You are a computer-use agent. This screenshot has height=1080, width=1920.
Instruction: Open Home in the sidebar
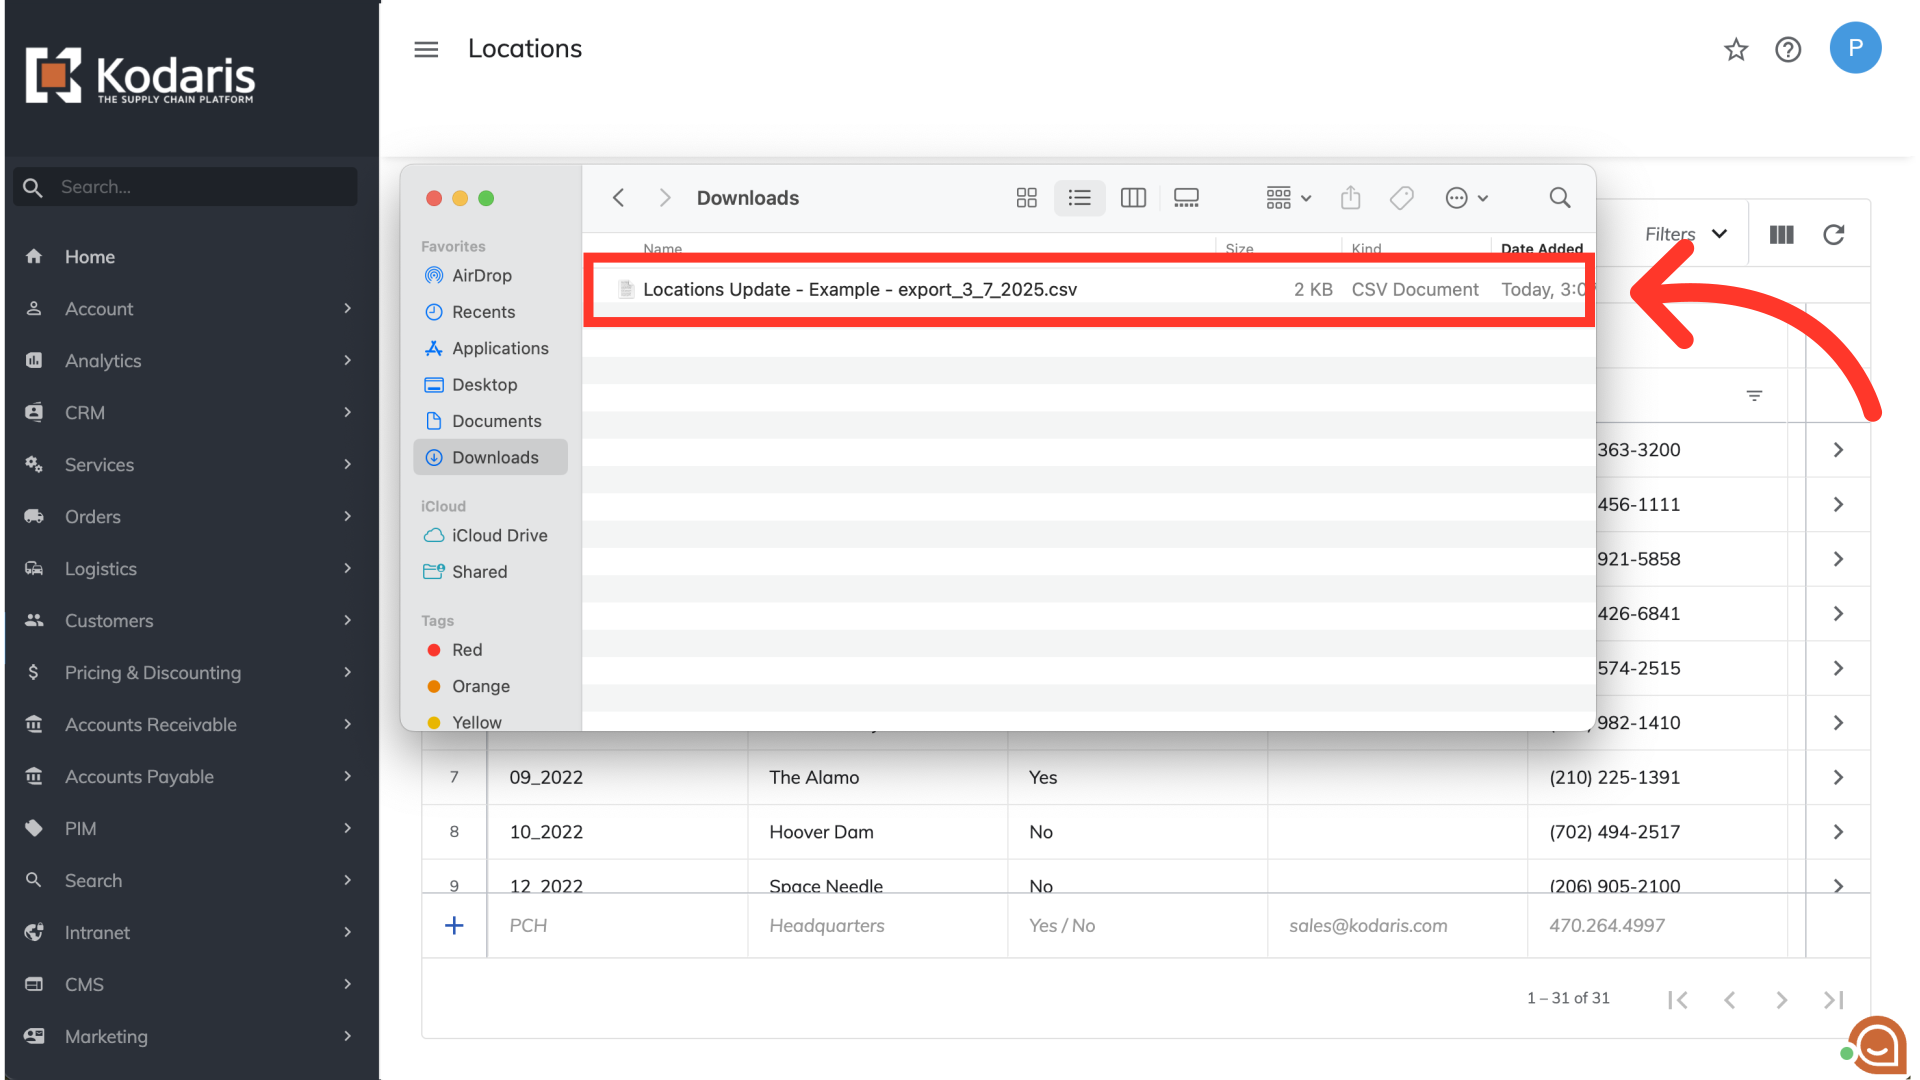(90, 257)
